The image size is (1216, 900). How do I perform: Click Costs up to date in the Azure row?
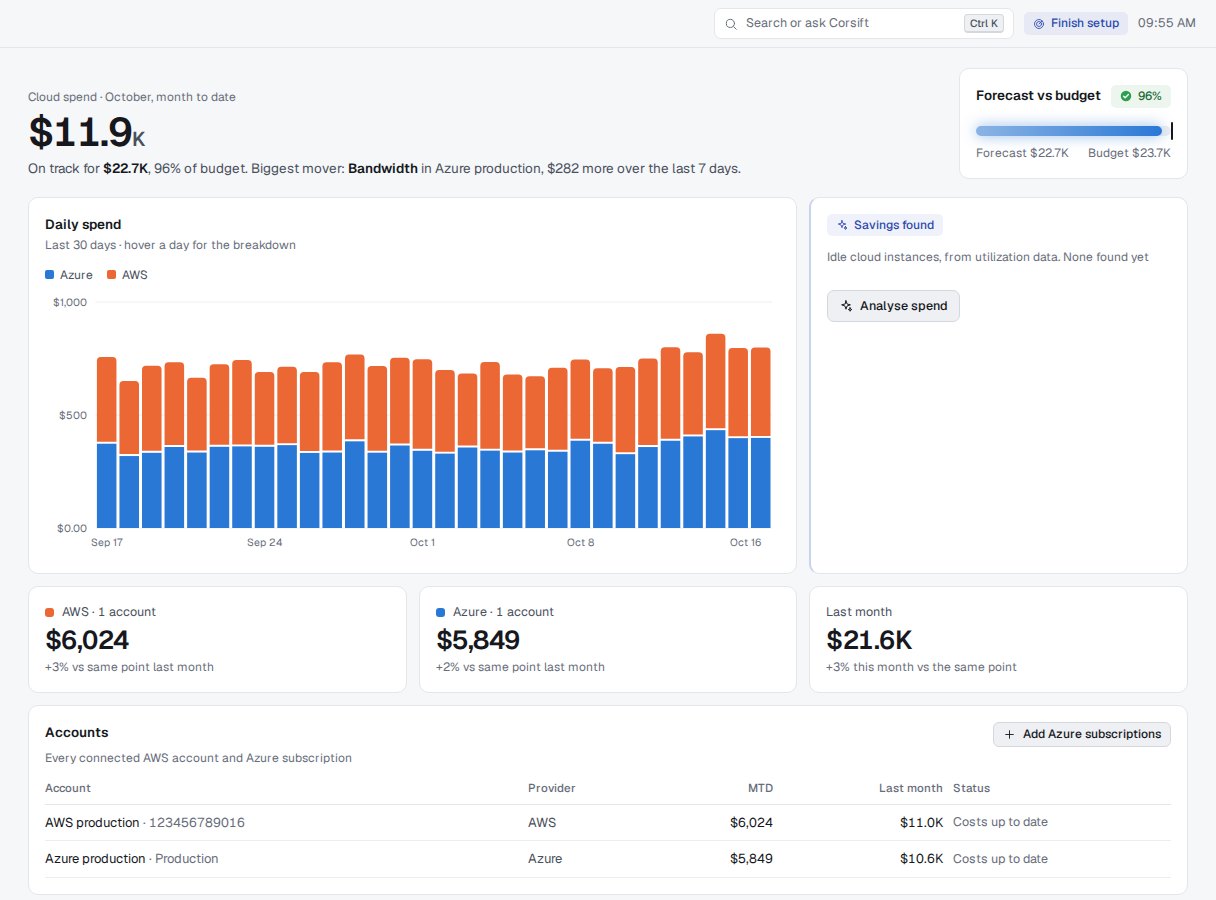1000,859
